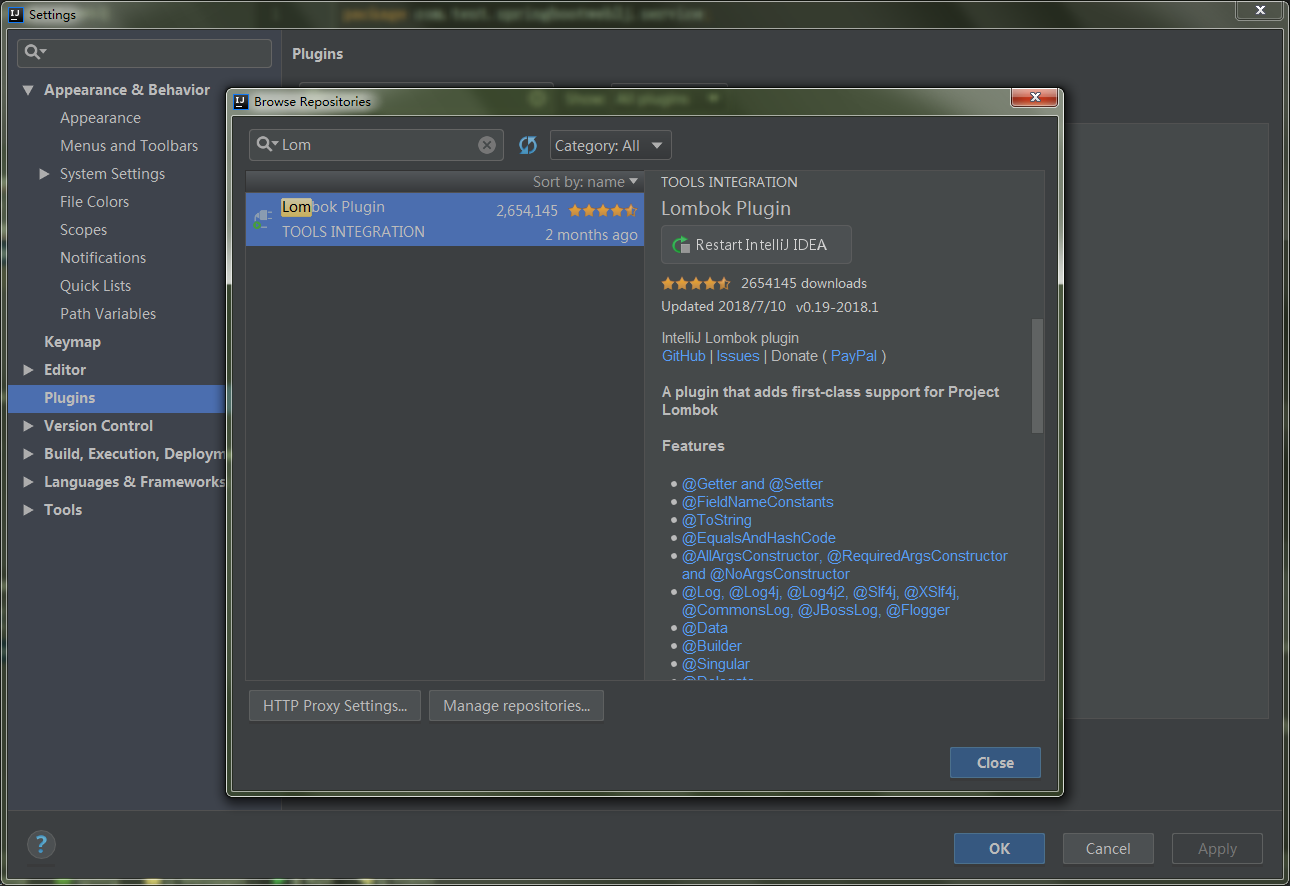
Task: Open the Settings help question mark
Action: [41, 844]
